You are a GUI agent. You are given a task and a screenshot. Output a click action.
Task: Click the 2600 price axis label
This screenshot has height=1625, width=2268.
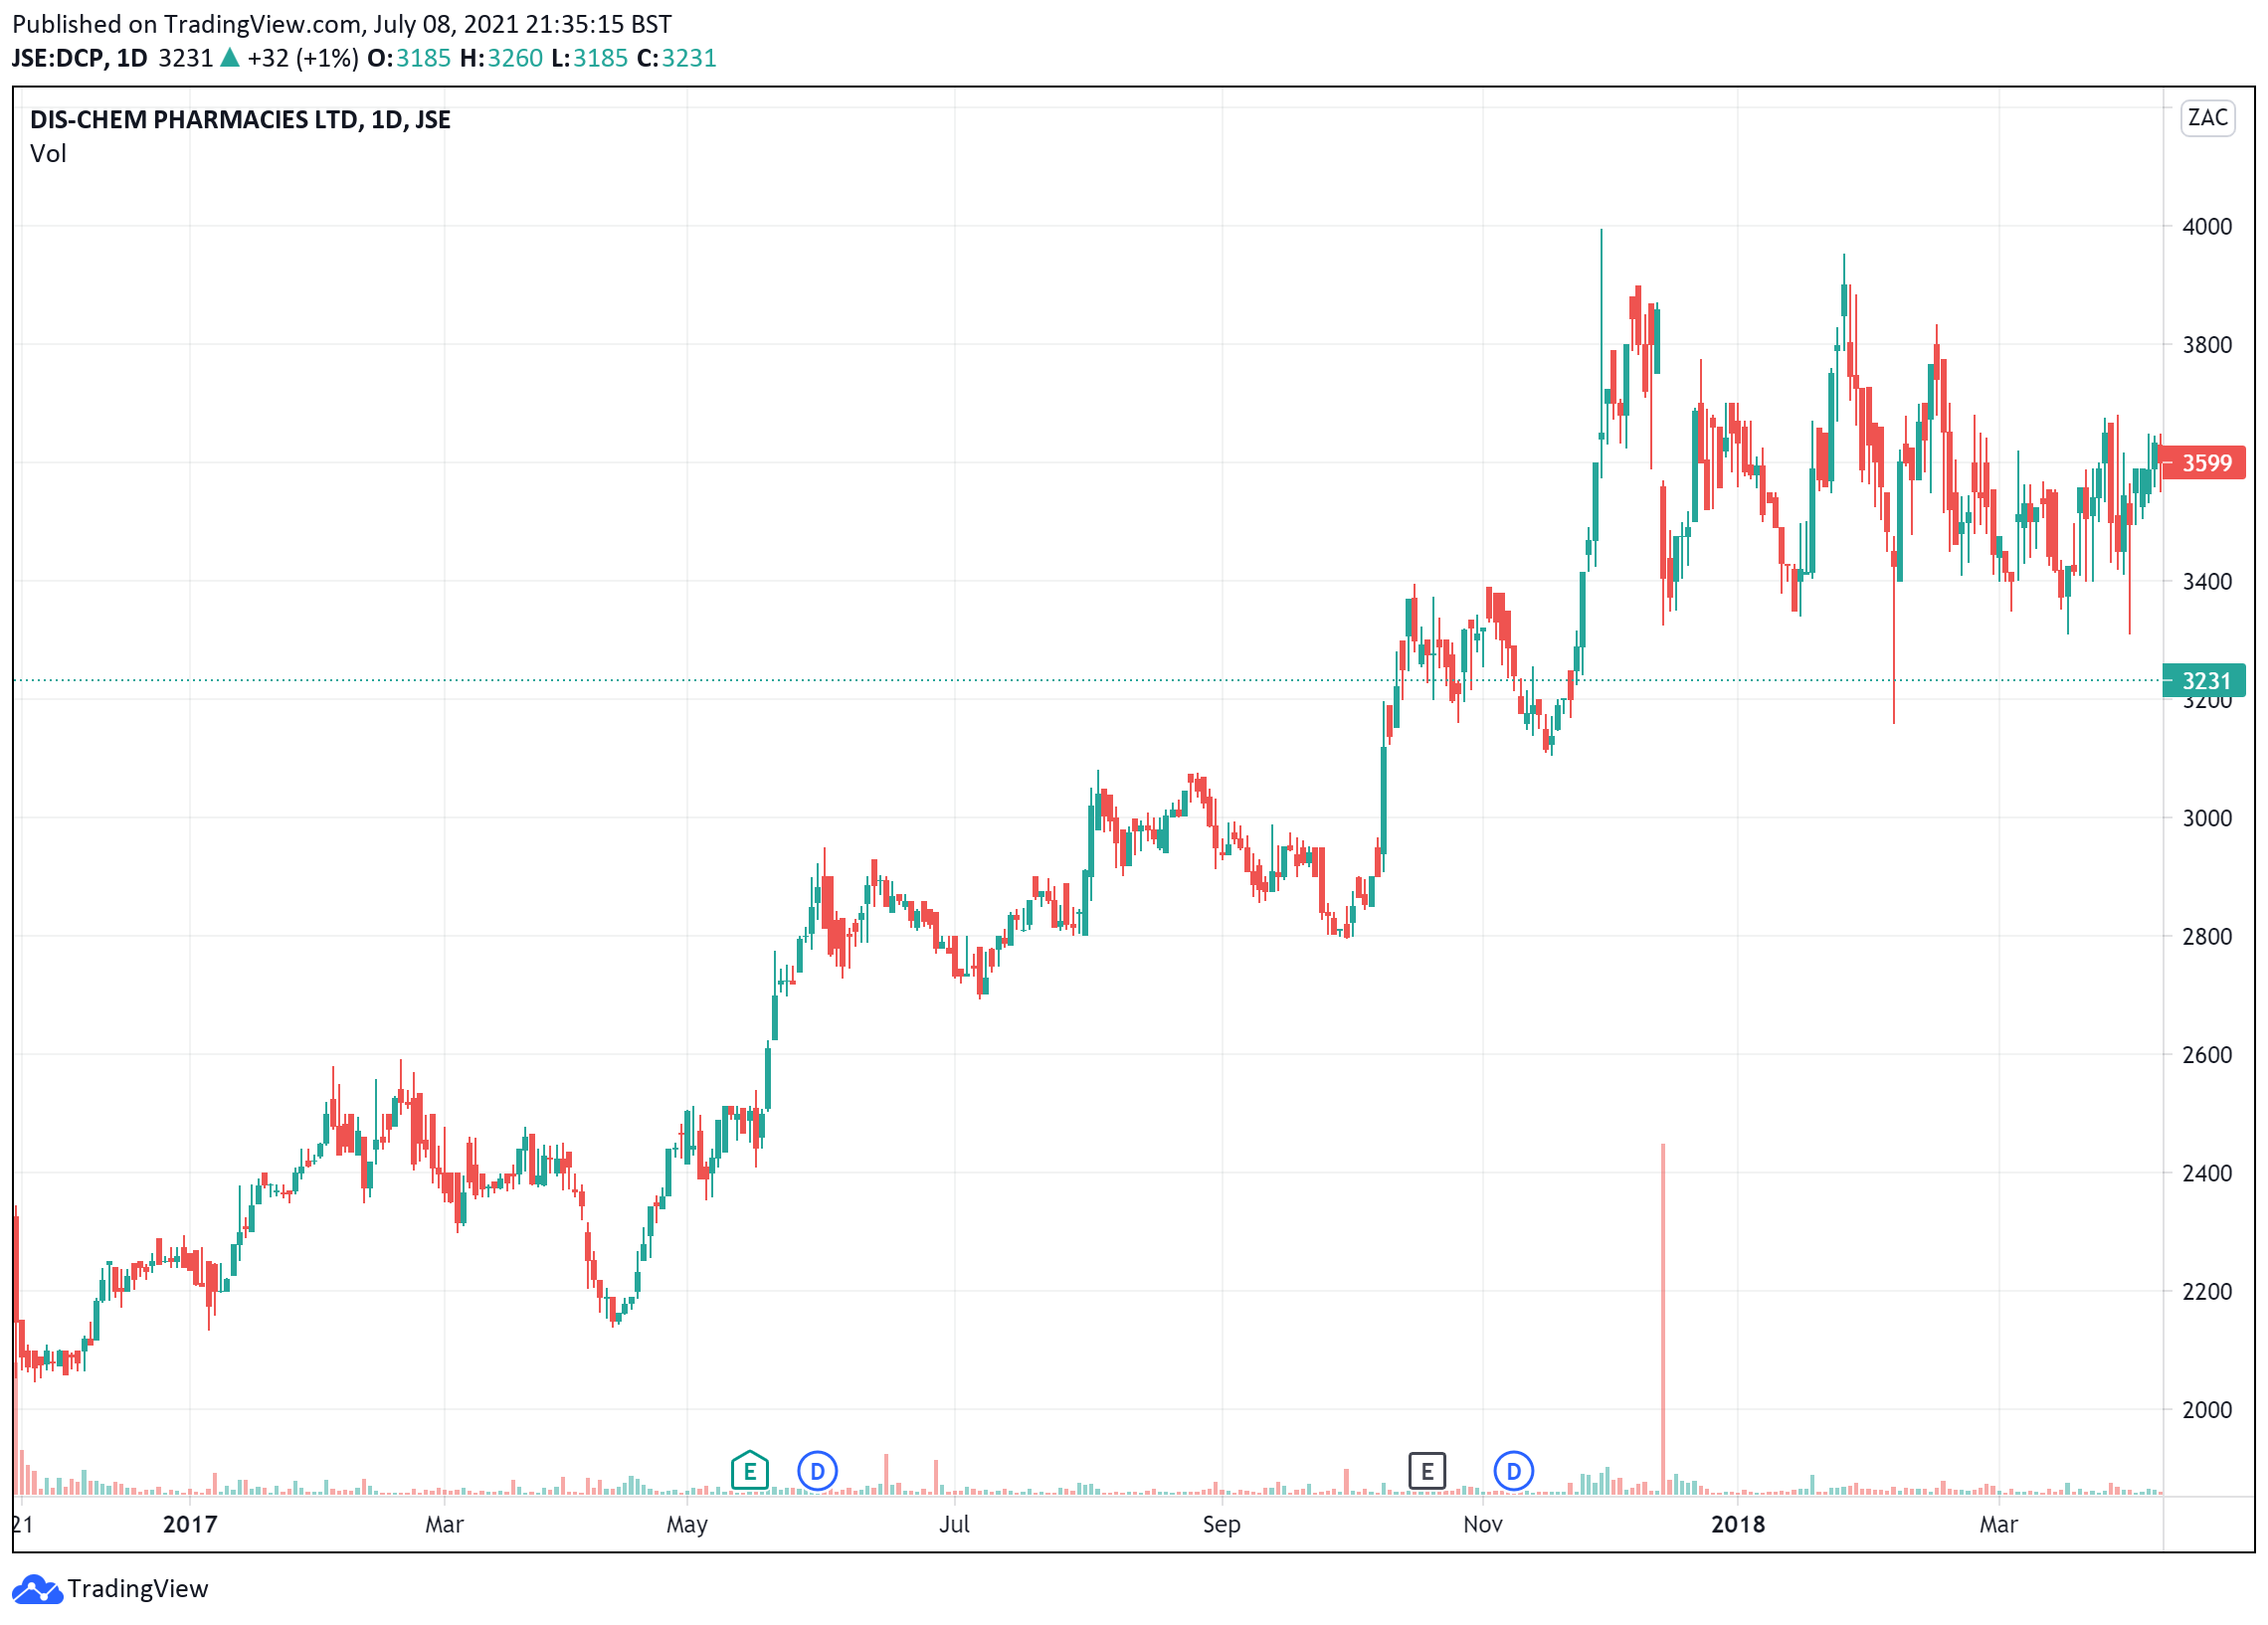pos(2207,1055)
